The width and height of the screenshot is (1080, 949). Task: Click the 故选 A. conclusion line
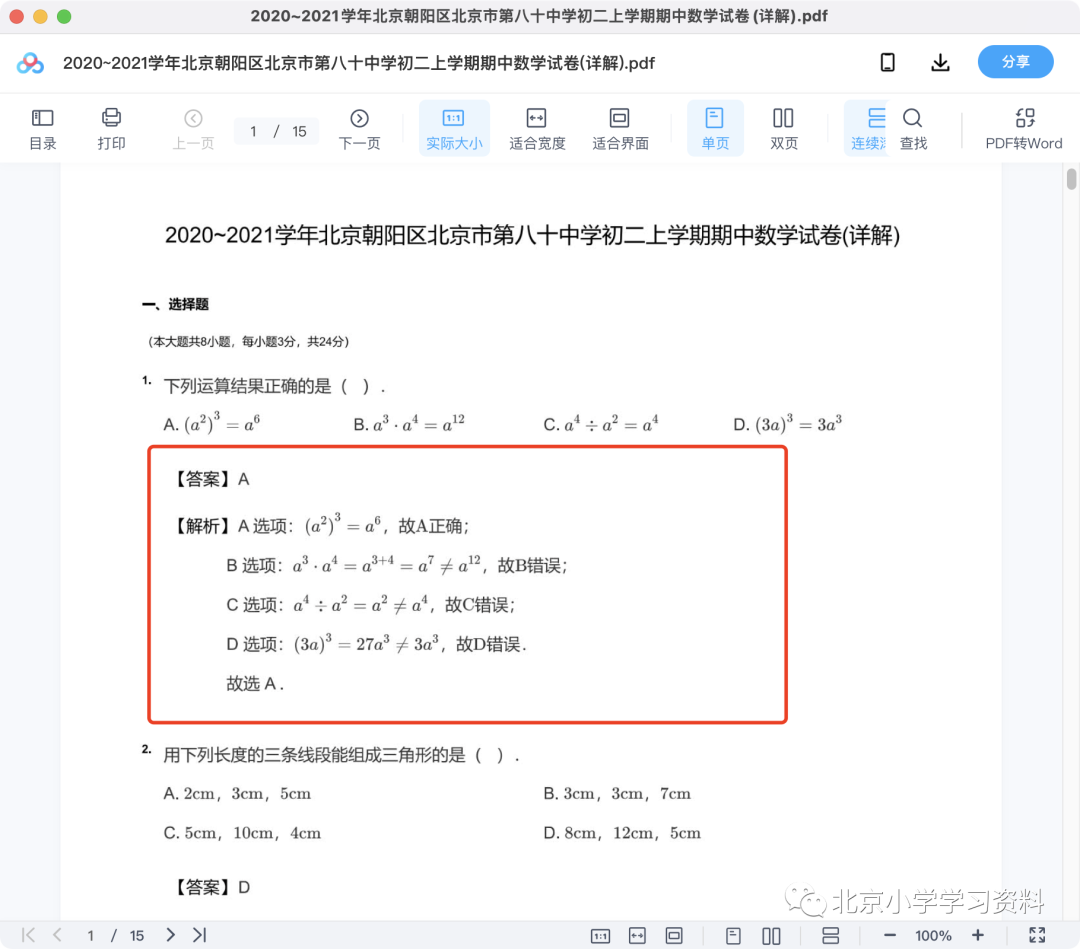255,683
